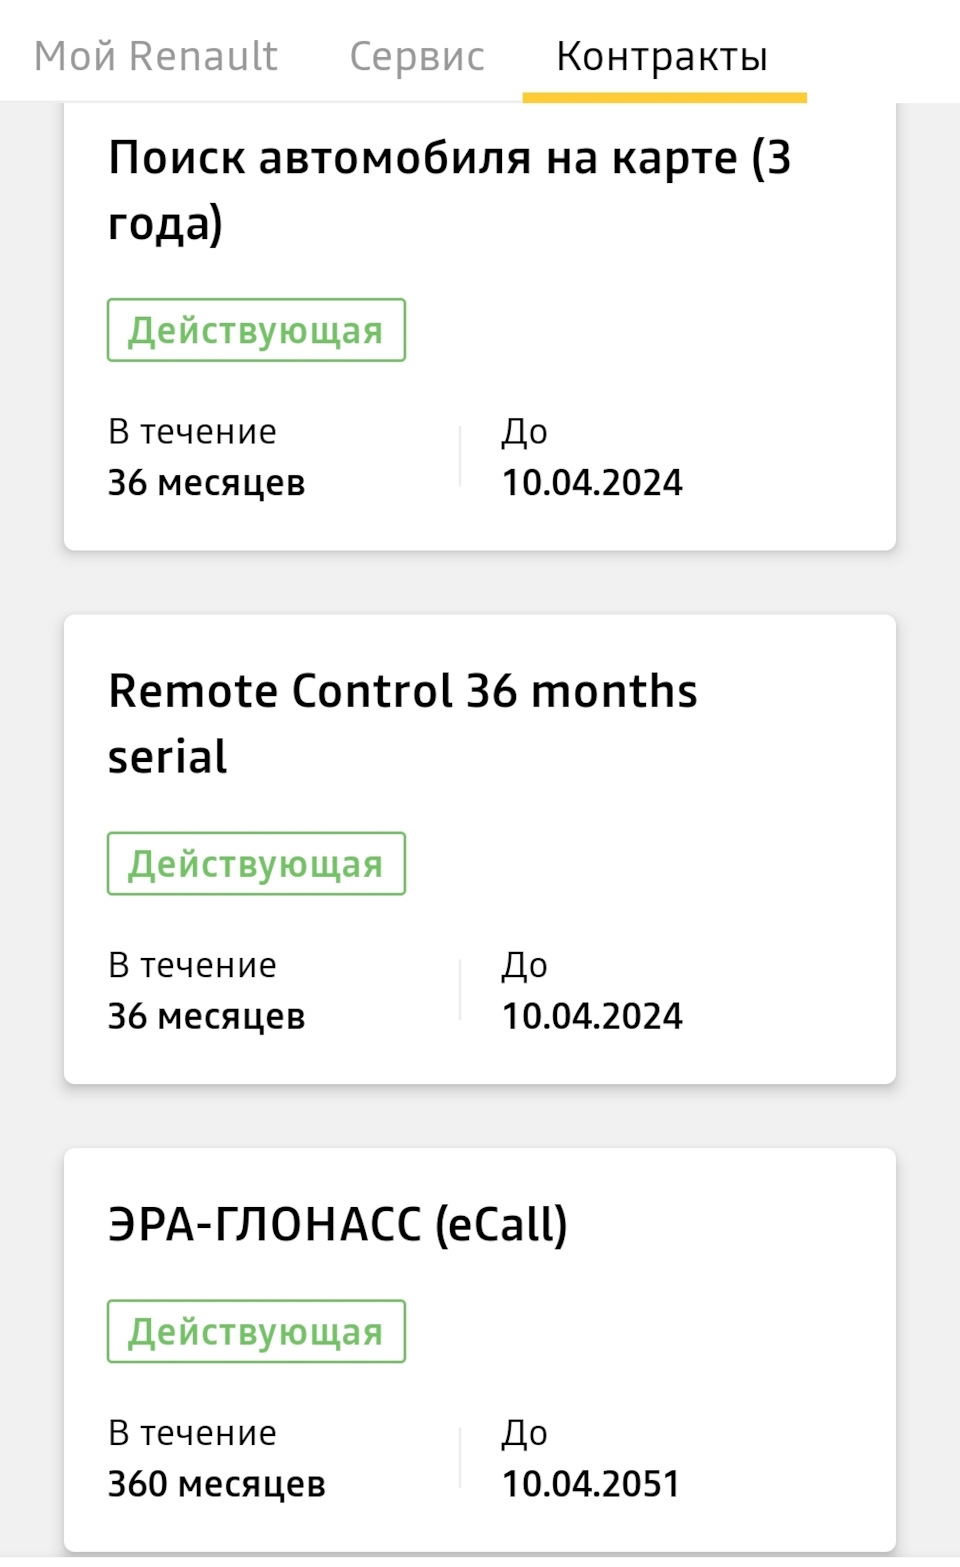Viewport: 960px width, 1567px height.
Task: Tap 10.04.2024 expiry date in Remote Control card
Action: [592, 1016]
